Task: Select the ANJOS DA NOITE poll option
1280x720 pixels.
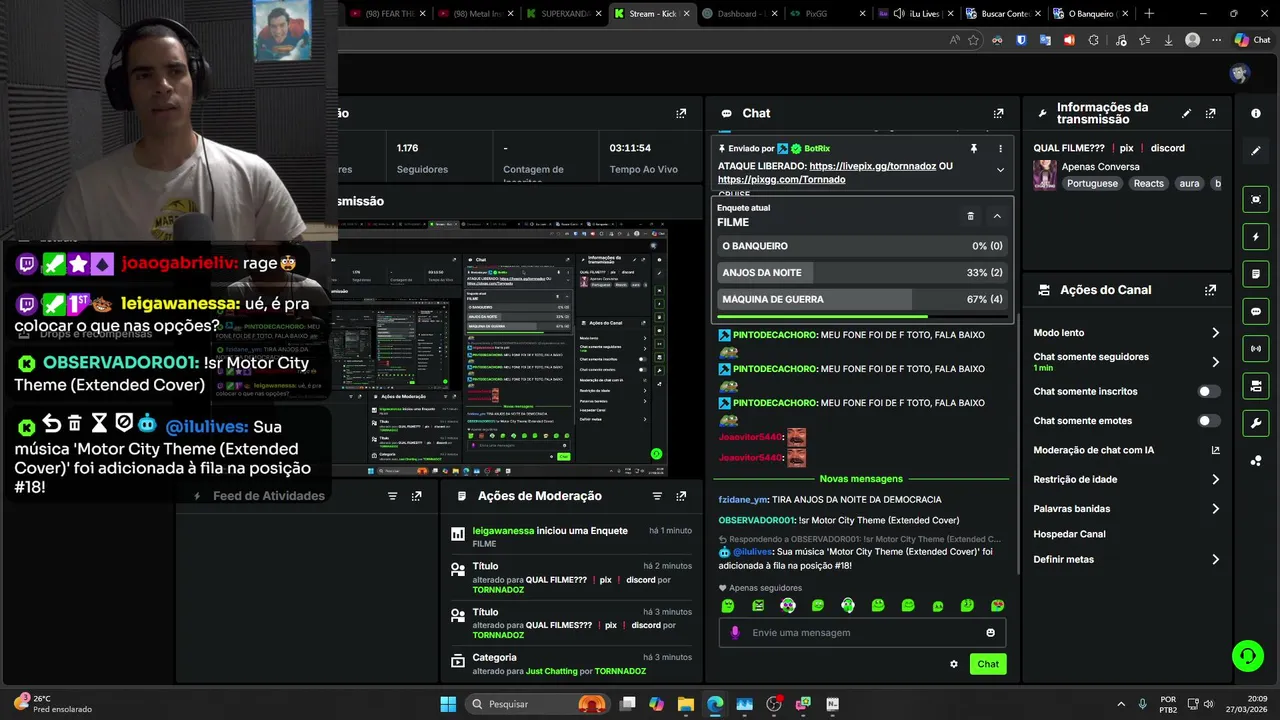Action: pyautogui.click(x=862, y=273)
